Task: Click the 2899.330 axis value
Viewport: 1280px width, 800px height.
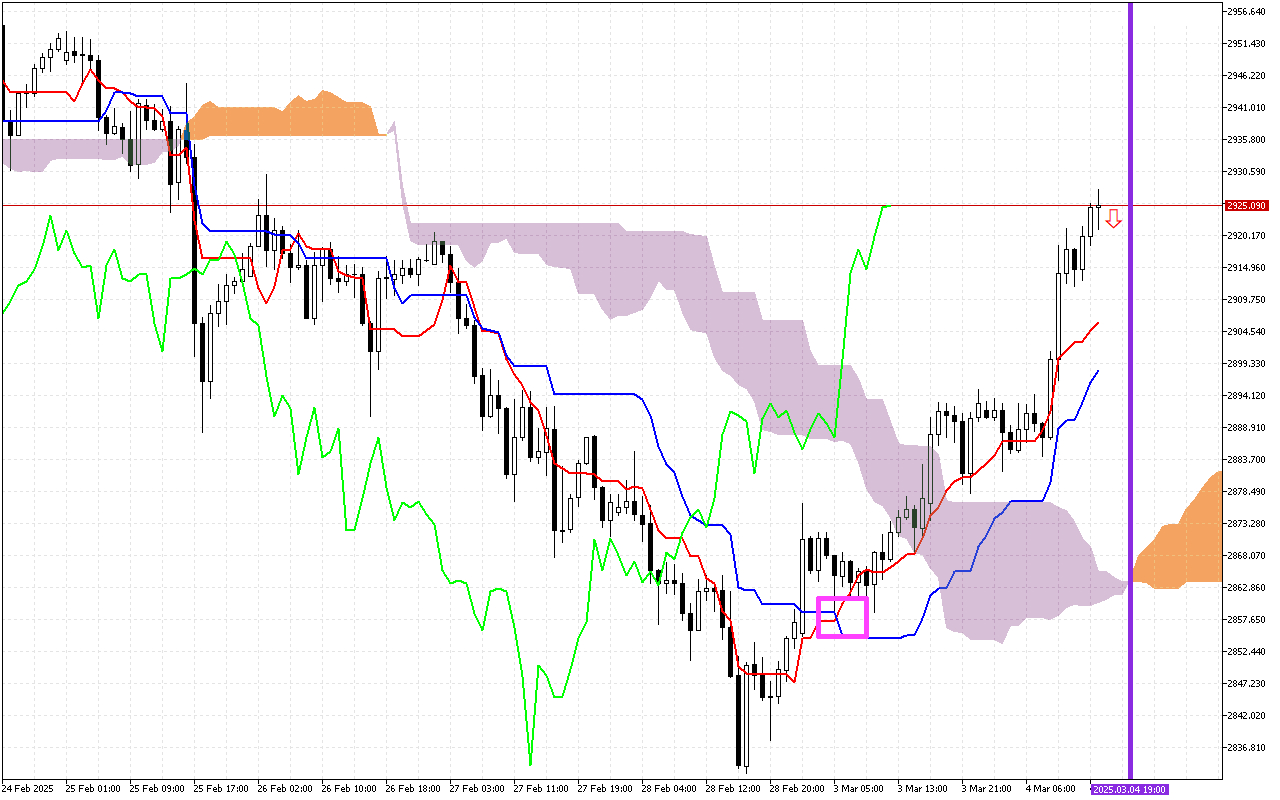Action: 1246,364
